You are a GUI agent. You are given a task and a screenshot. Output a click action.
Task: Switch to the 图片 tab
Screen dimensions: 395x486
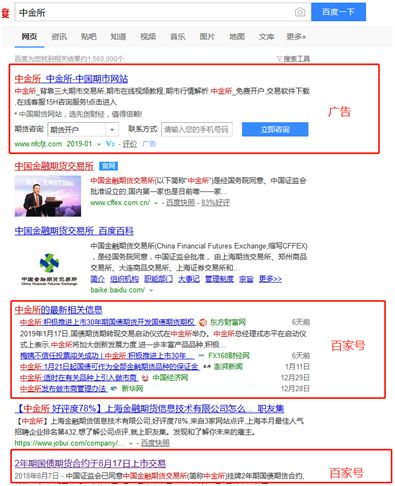[207, 36]
